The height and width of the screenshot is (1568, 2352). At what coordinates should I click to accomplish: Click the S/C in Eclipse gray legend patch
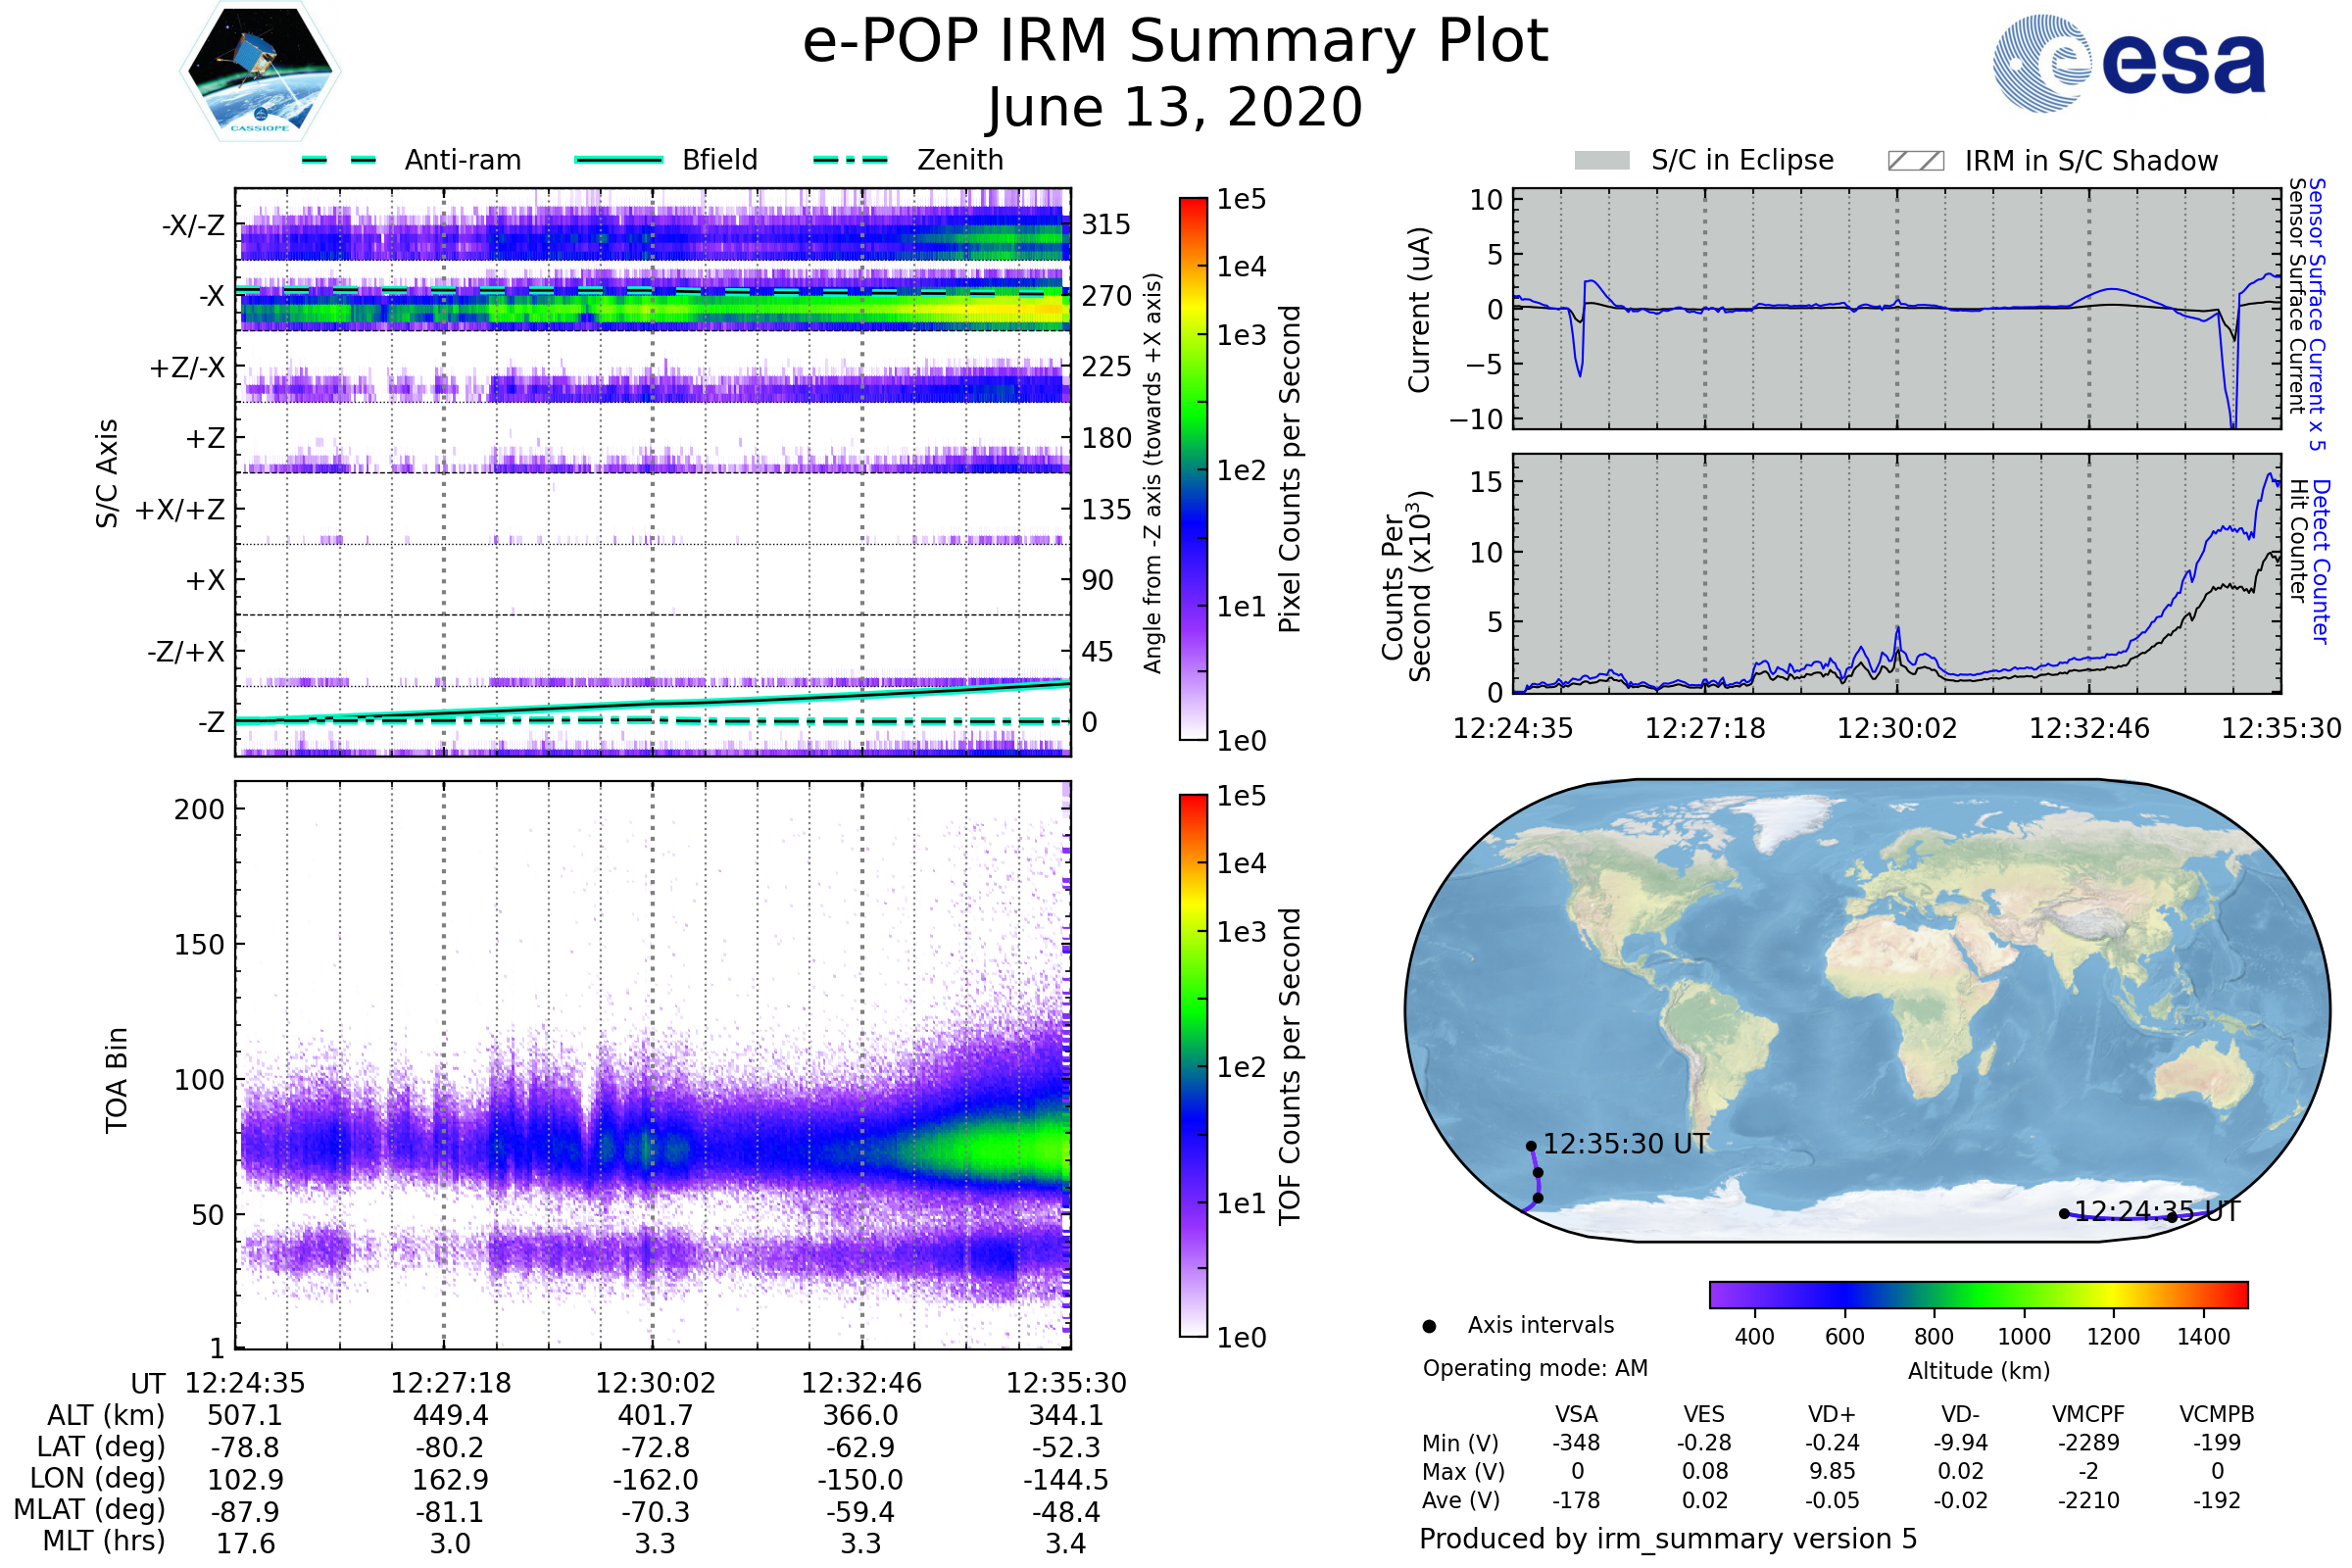tap(1601, 161)
